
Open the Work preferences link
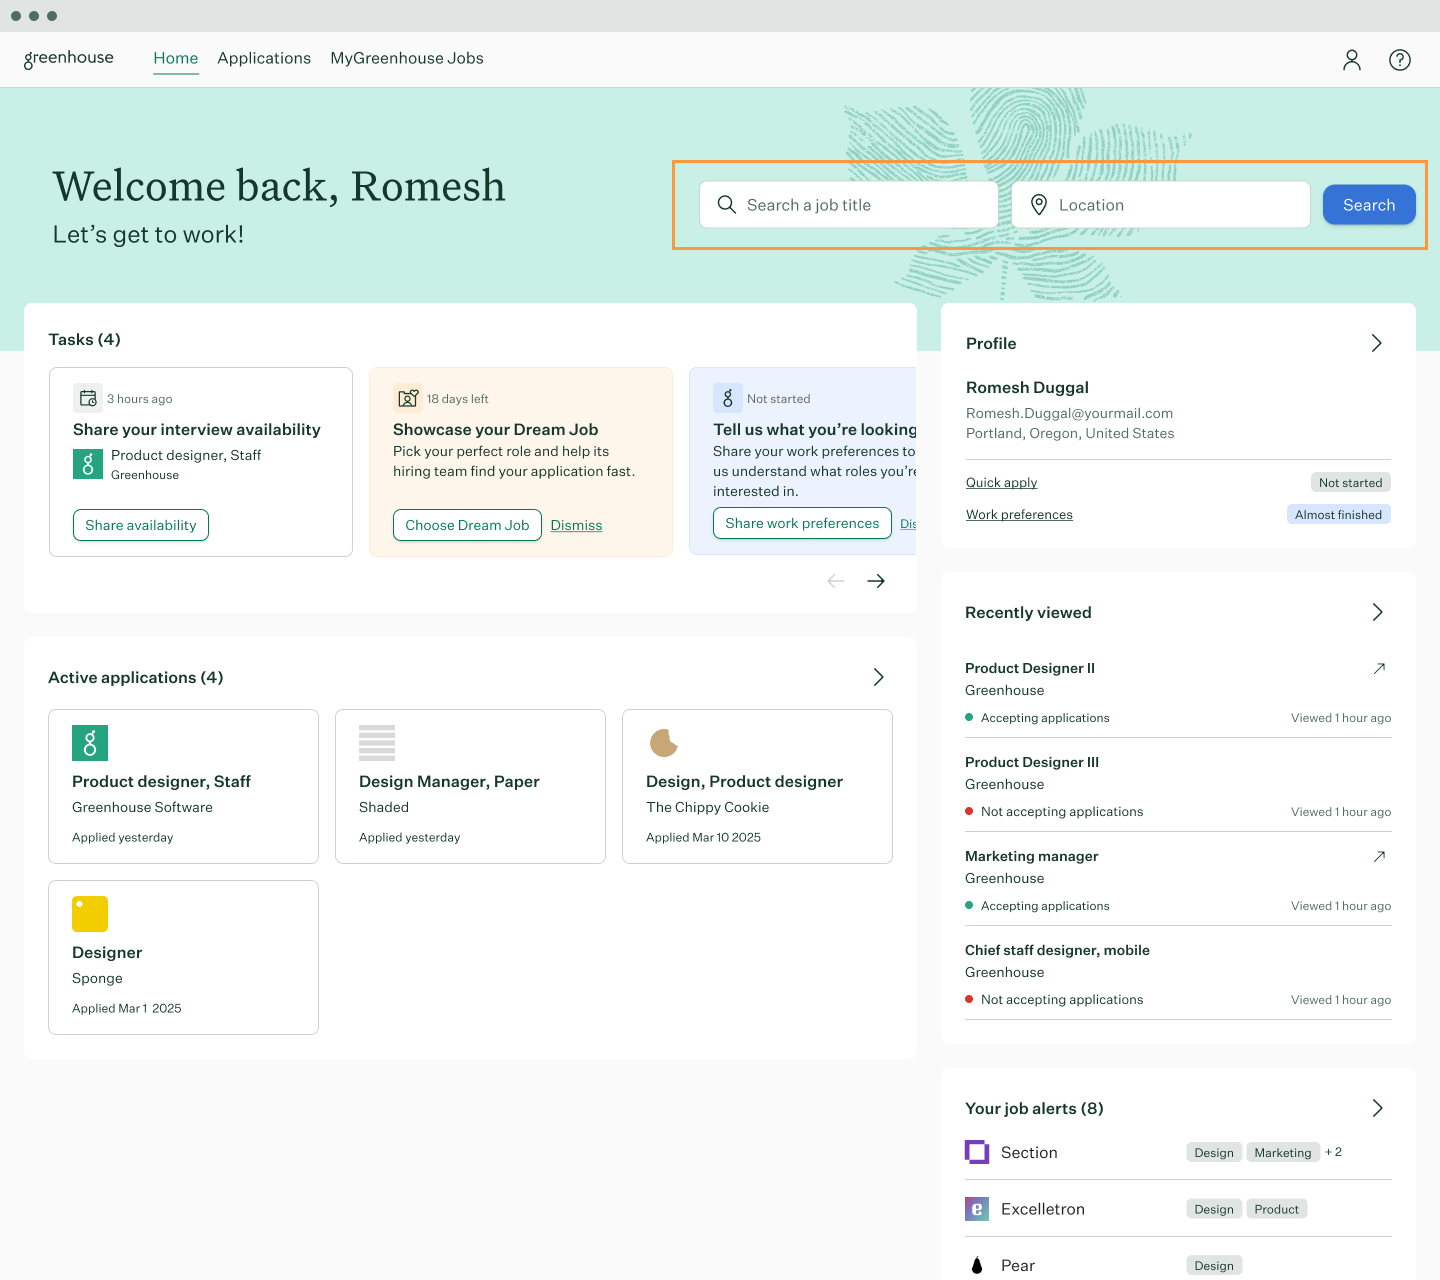(x=1019, y=514)
